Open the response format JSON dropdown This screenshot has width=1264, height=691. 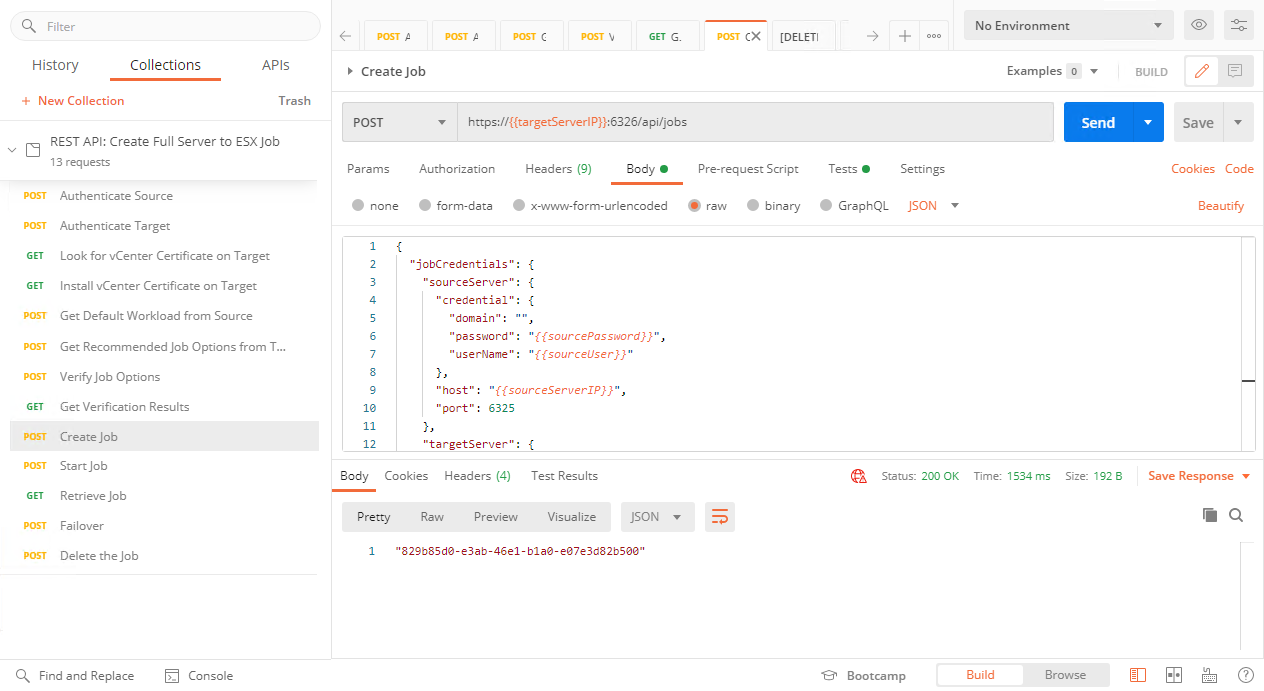pyautogui.click(x=657, y=517)
